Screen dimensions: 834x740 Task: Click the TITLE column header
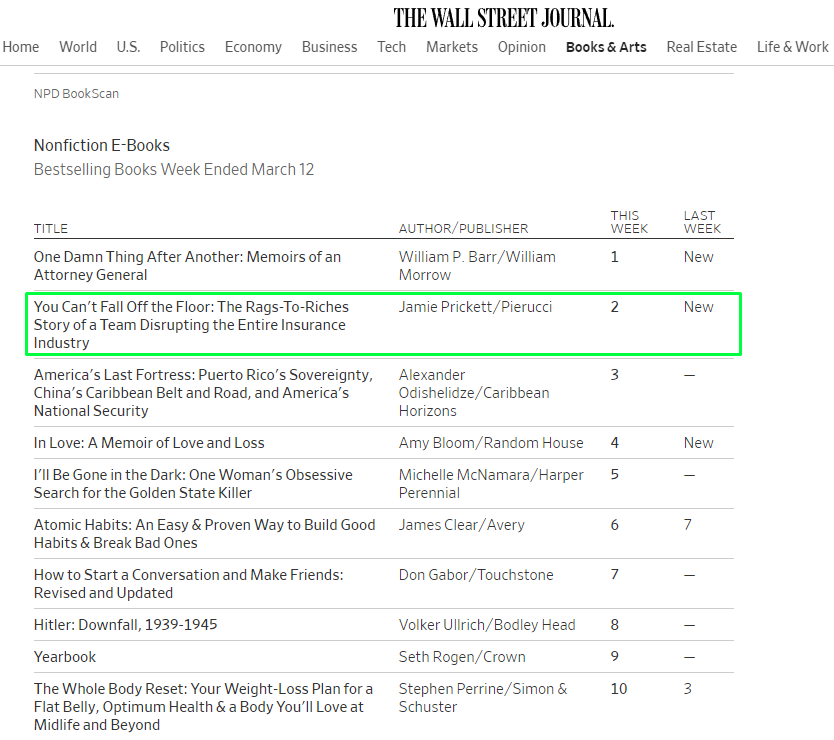[x=51, y=228]
